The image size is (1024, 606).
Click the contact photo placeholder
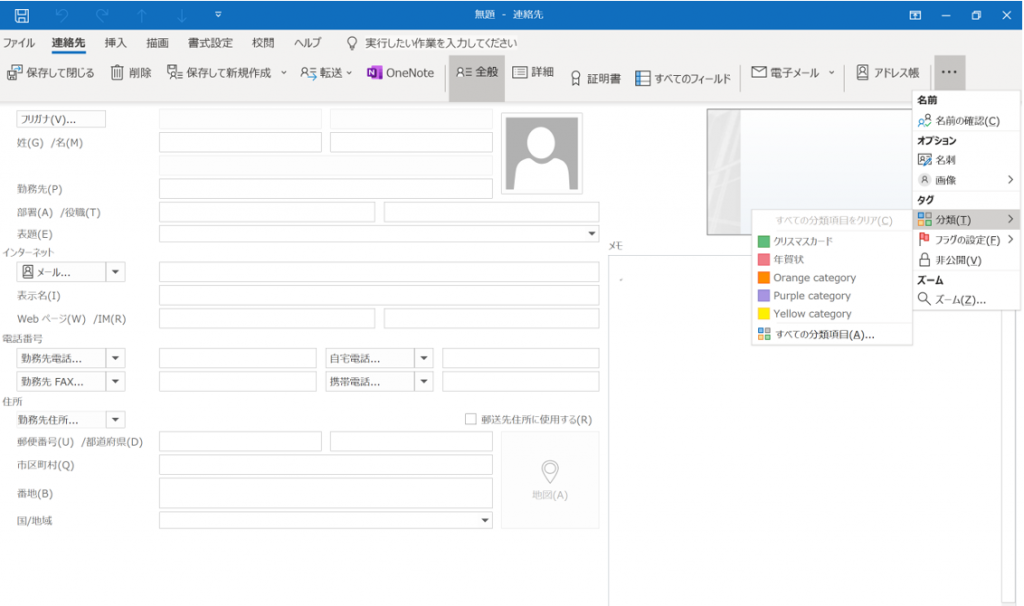tap(542, 153)
